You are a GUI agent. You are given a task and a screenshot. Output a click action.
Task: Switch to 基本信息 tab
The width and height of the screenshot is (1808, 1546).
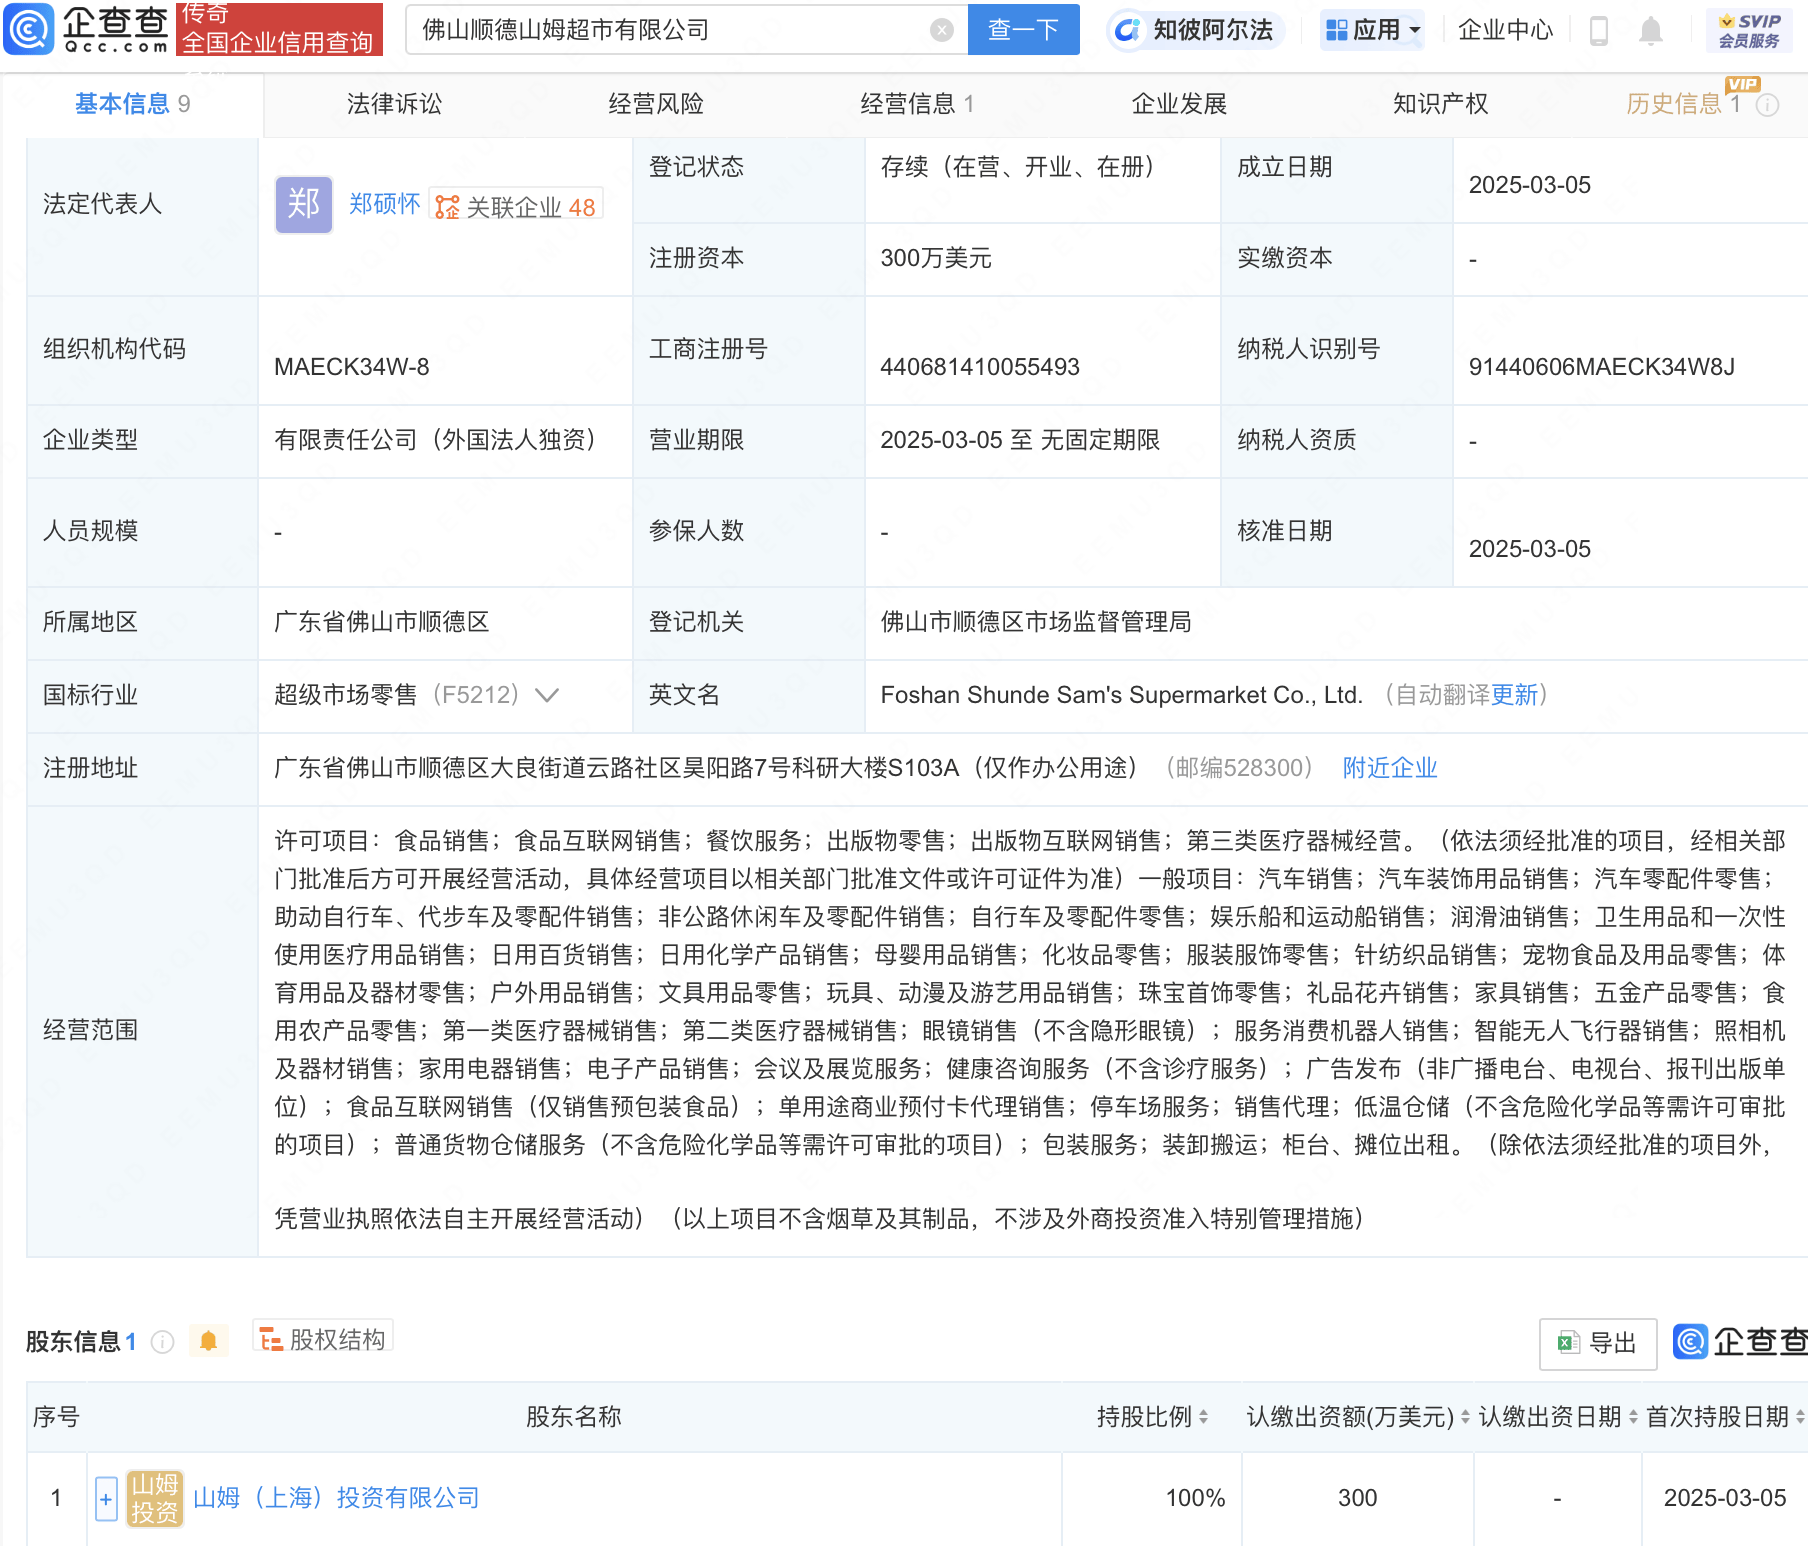(x=132, y=104)
